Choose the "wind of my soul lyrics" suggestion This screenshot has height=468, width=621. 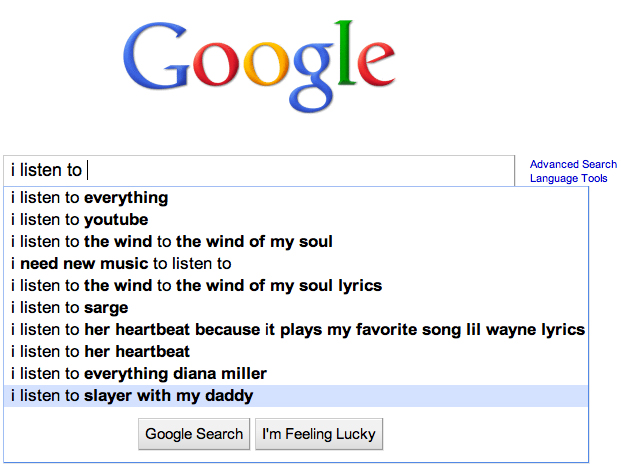[x=196, y=285]
